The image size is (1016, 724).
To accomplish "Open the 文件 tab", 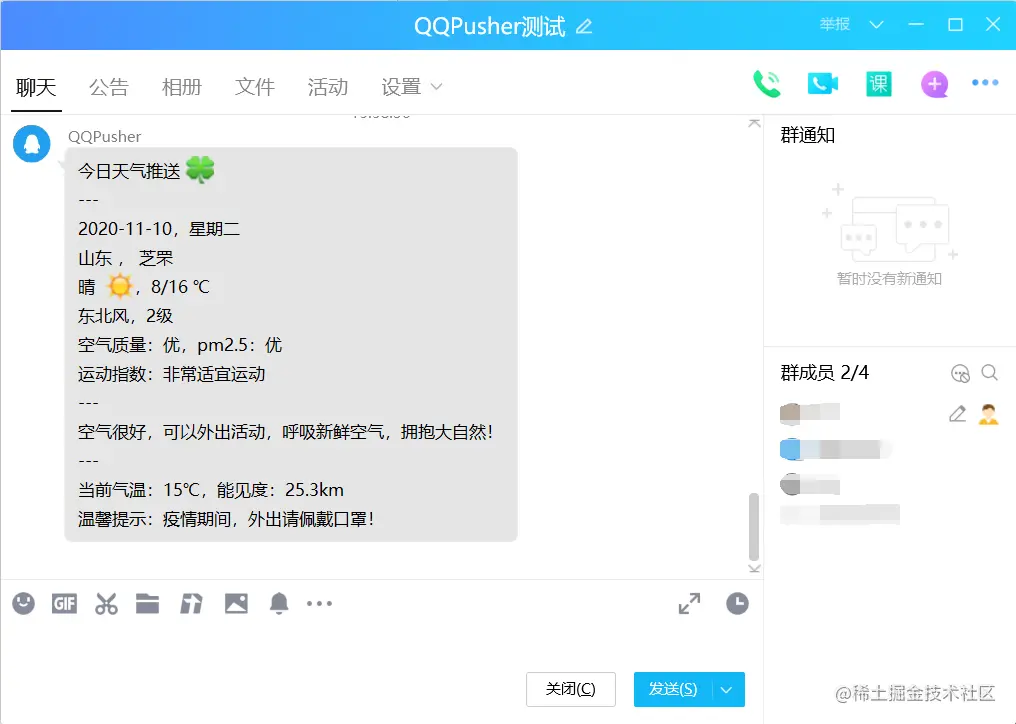I will [255, 87].
